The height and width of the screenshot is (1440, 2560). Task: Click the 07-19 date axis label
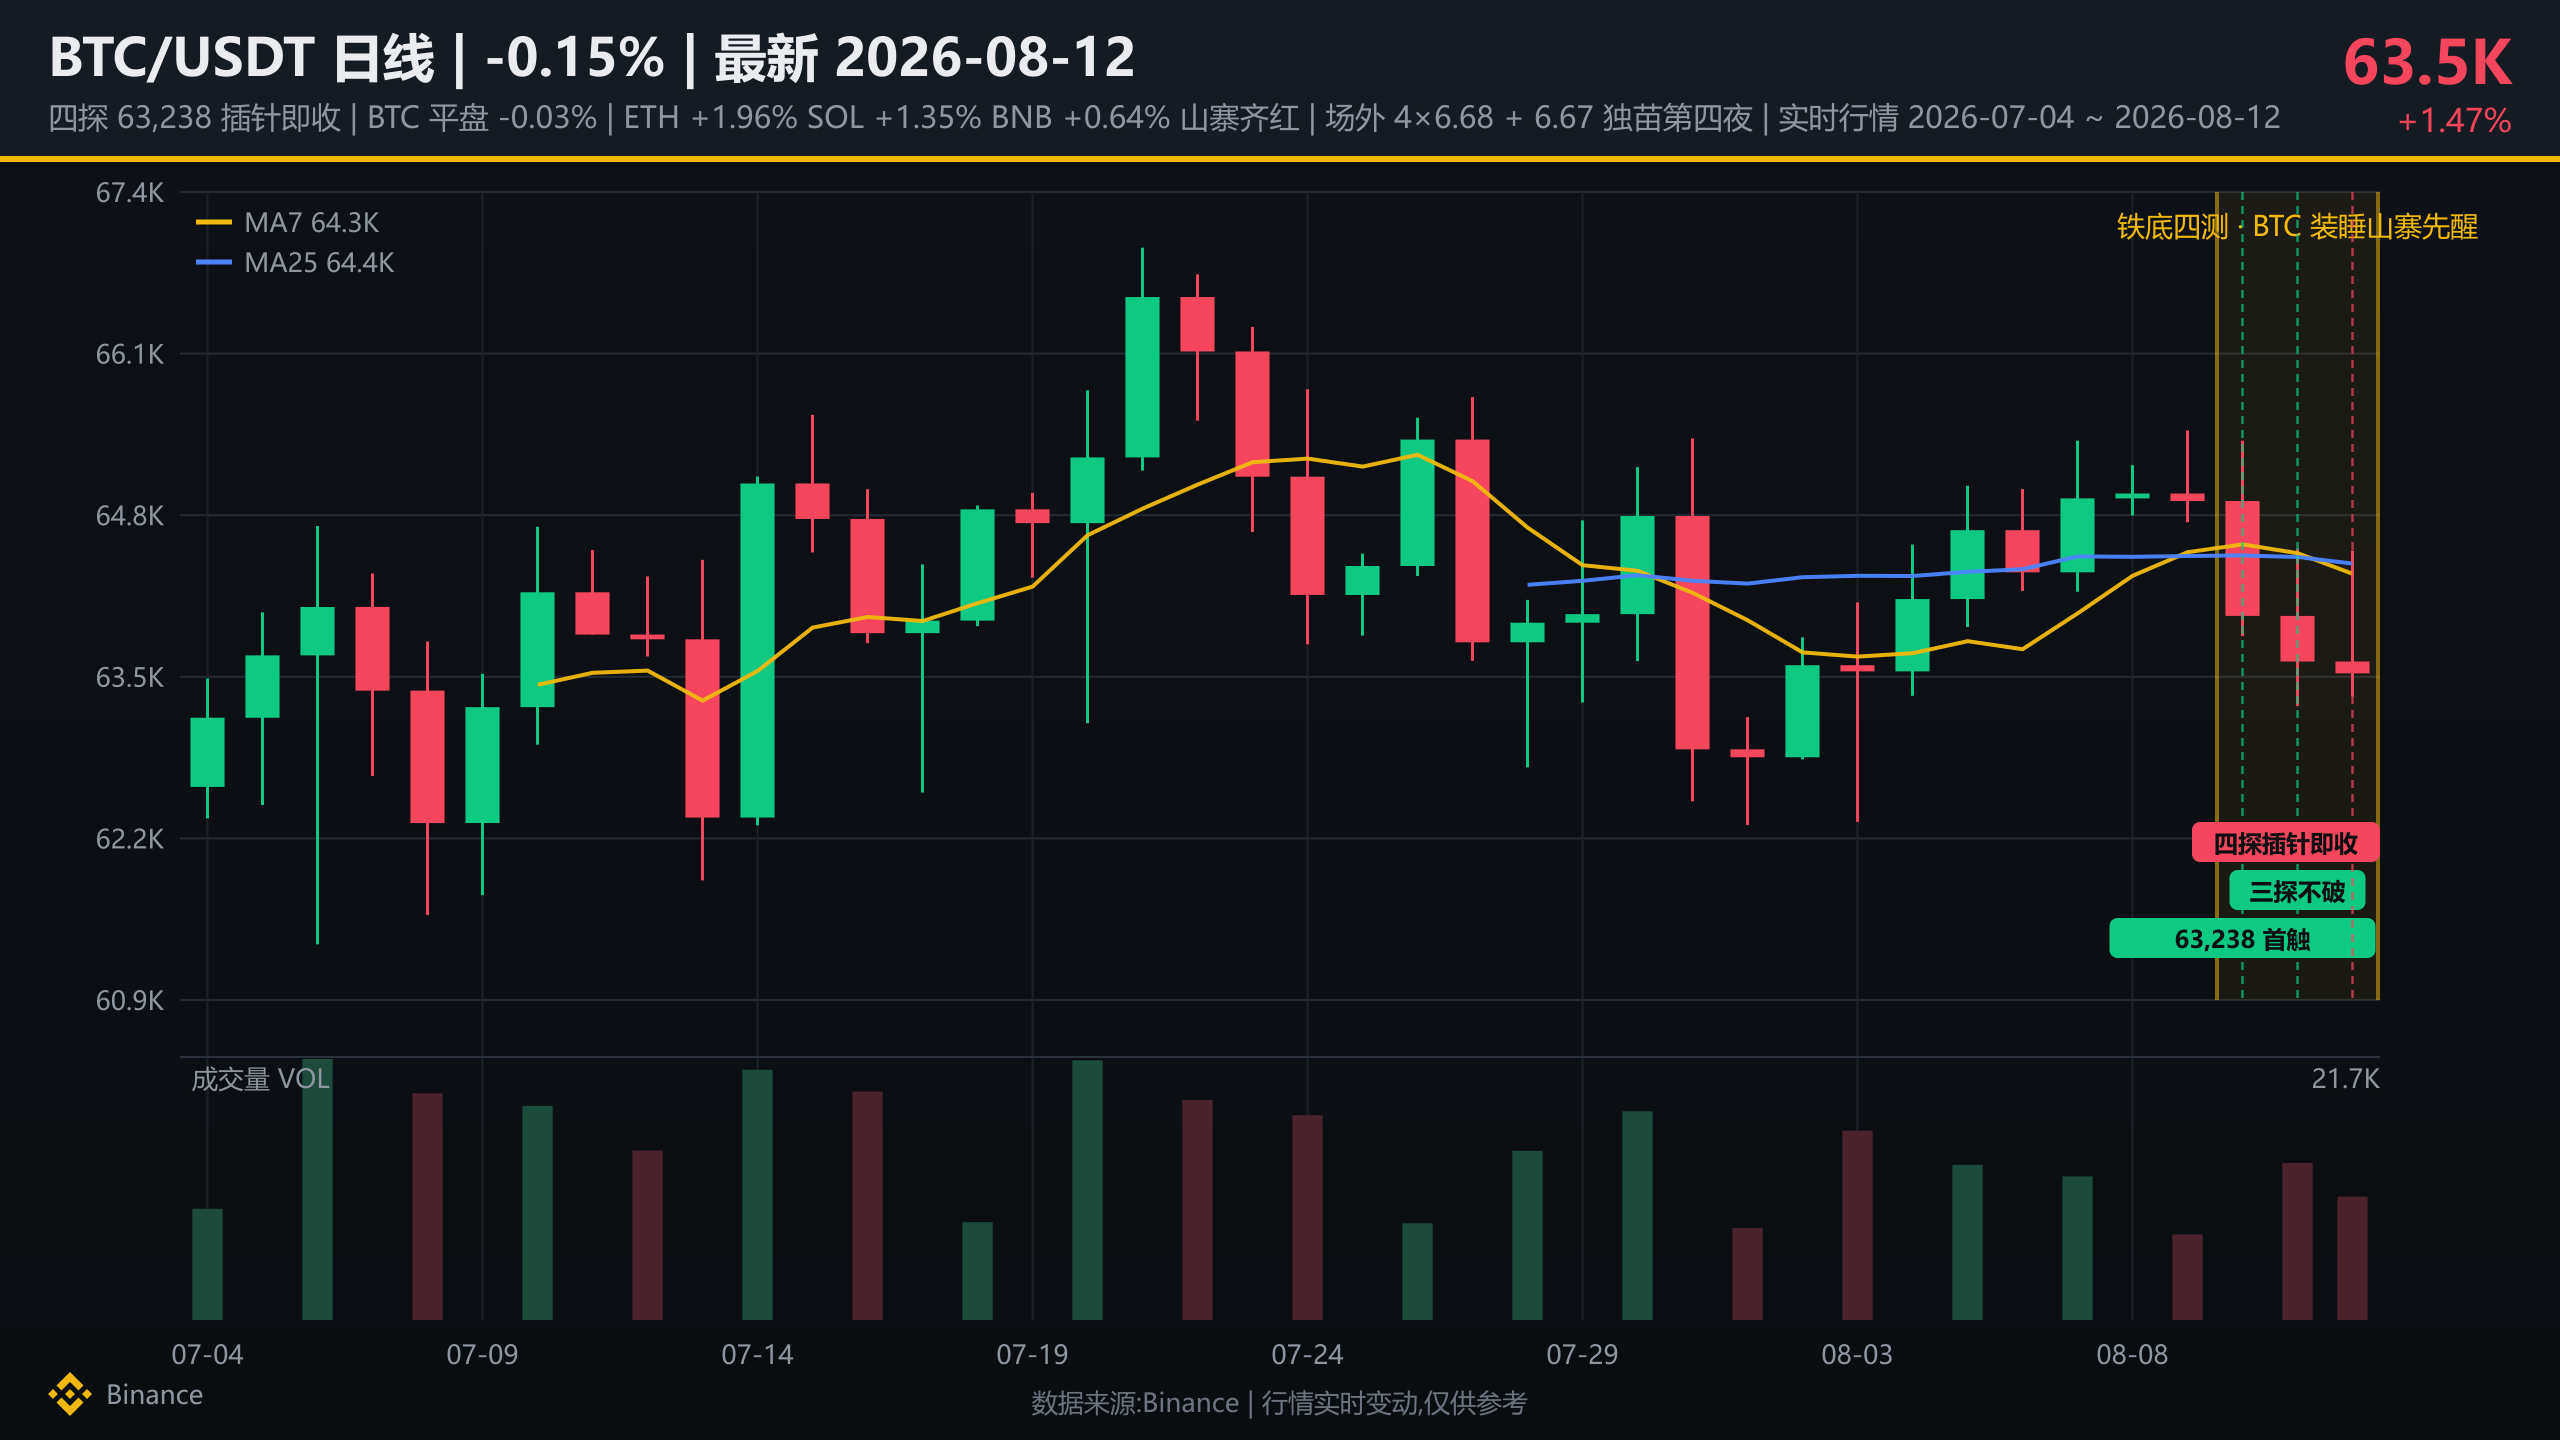click(1032, 1355)
